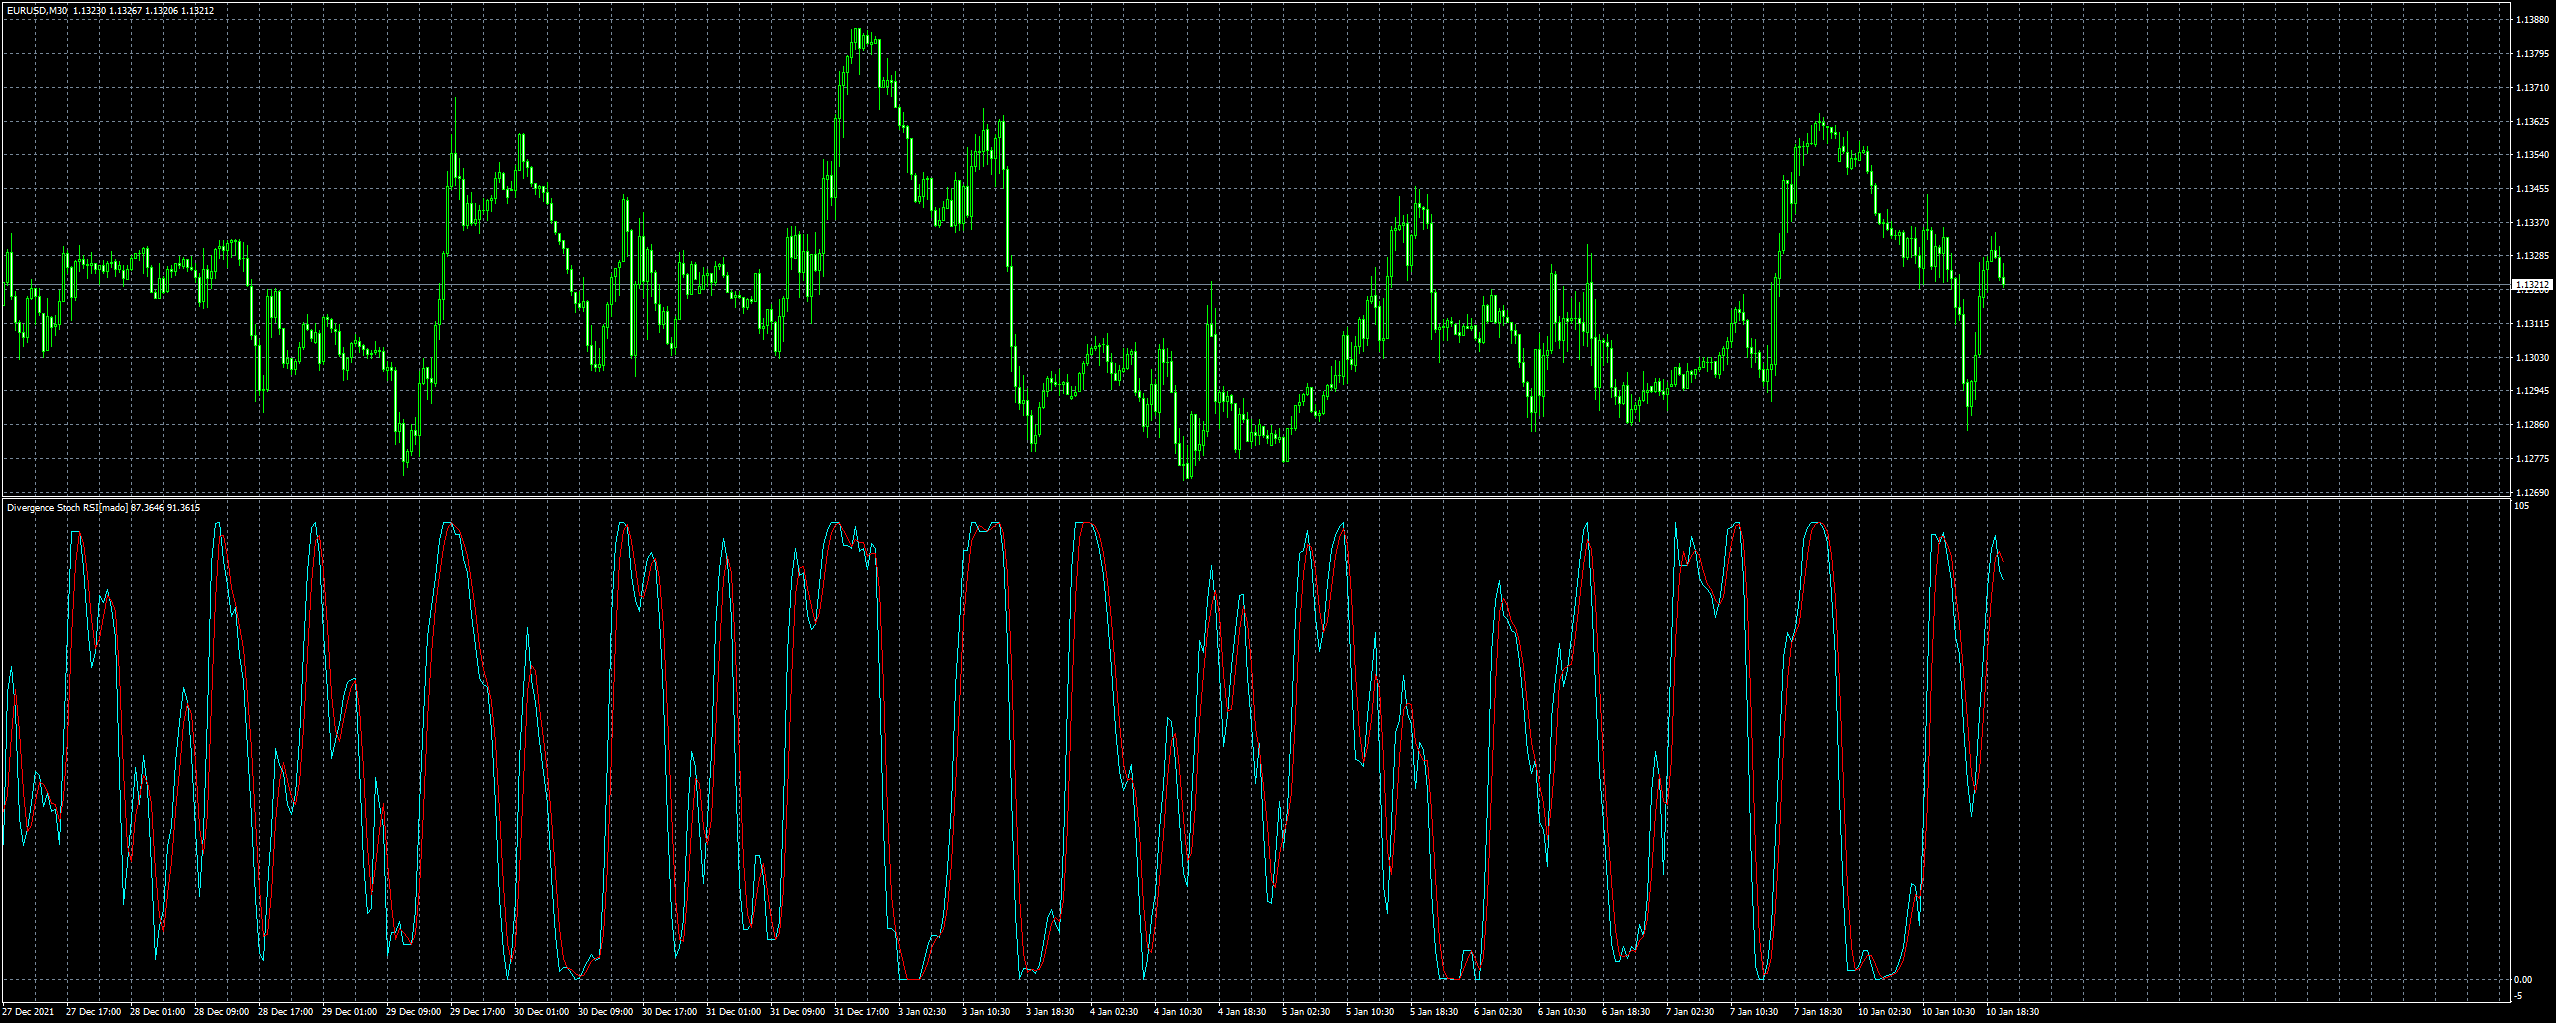Screen dimensions: 2556x1023
Task: Click the 31 Dec 09:00 time label
Action: (797, 1012)
